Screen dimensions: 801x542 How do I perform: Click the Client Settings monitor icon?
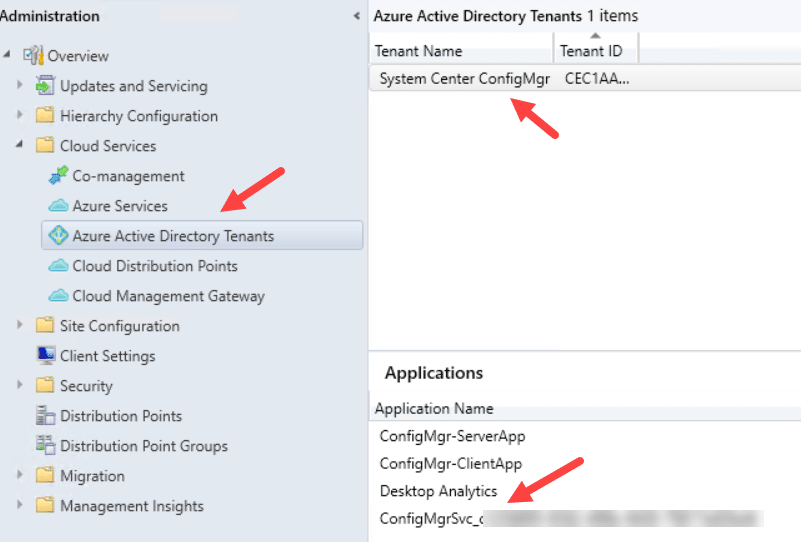[x=46, y=356]
